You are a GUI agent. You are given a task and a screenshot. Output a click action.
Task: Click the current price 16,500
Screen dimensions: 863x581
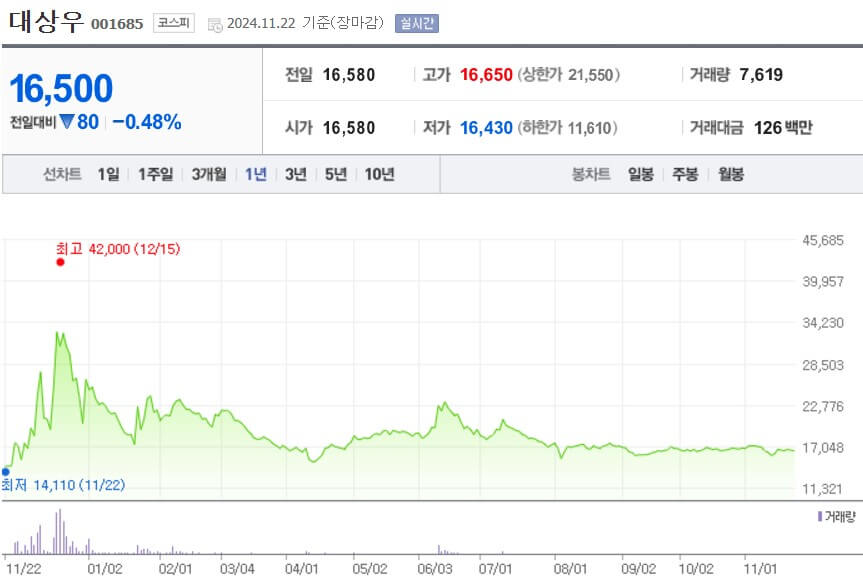(61, 89)
